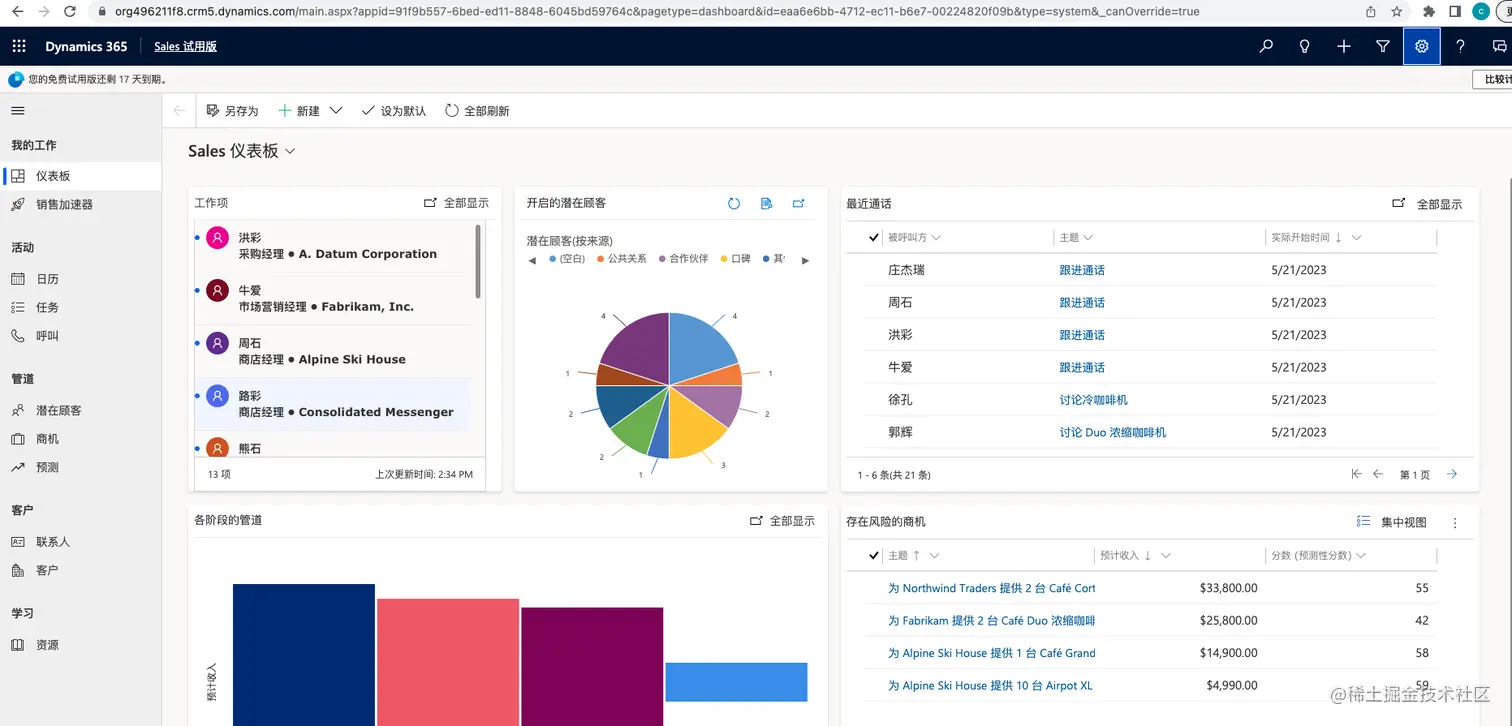Open the settings gear icon
Viewport: 1512px width, 726px height.
pos(1422,46)
